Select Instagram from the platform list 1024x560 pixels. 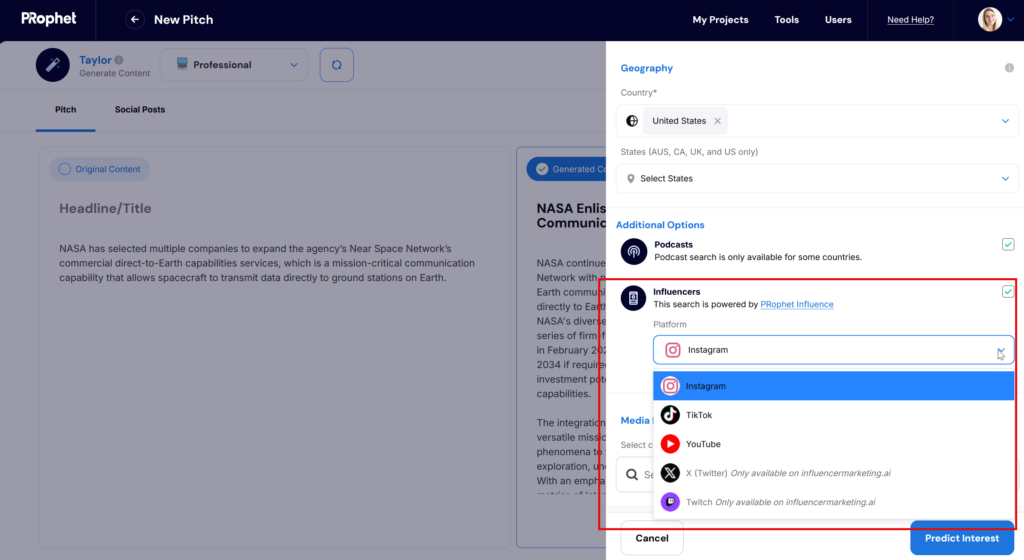[833, 386]
